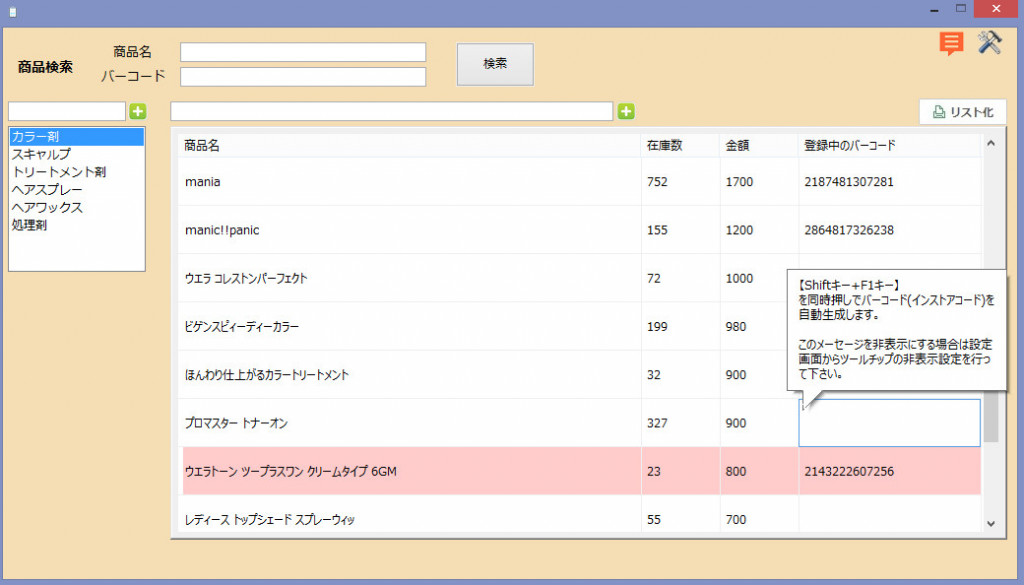The image size is (1024, 585).
Task: Focus the バーコード search field
Action: point(303,76)
